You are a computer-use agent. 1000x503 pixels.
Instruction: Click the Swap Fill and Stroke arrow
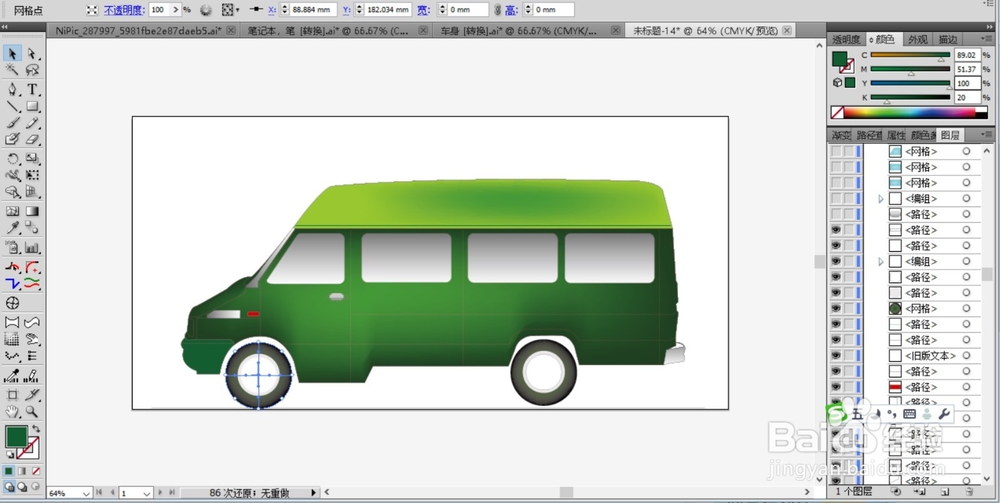[x=36, y=429]
